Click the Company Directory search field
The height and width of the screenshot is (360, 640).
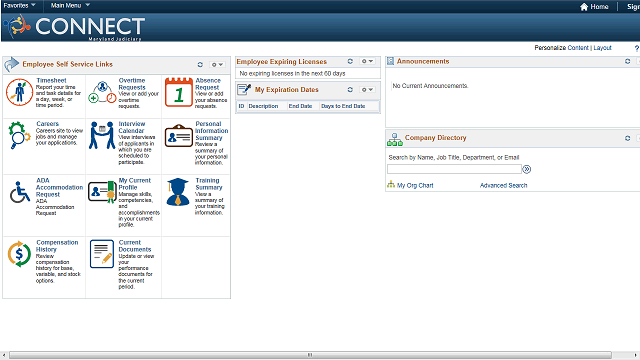(x=454, y=169)
